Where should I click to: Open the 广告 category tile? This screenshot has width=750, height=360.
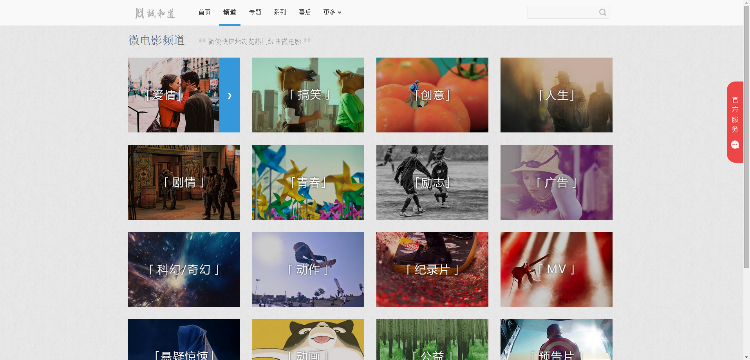(556, 183)
